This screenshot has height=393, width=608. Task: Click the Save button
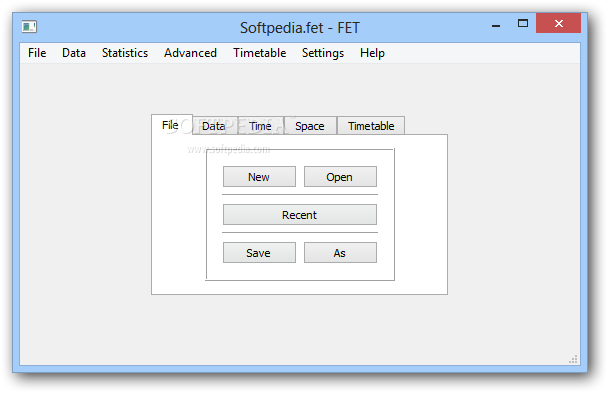coord(259,253)
